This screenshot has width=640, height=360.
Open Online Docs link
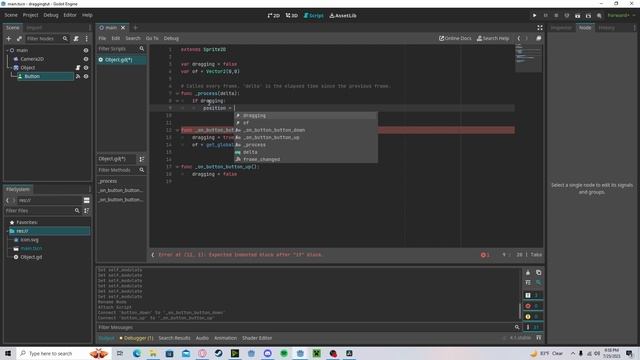455,38
